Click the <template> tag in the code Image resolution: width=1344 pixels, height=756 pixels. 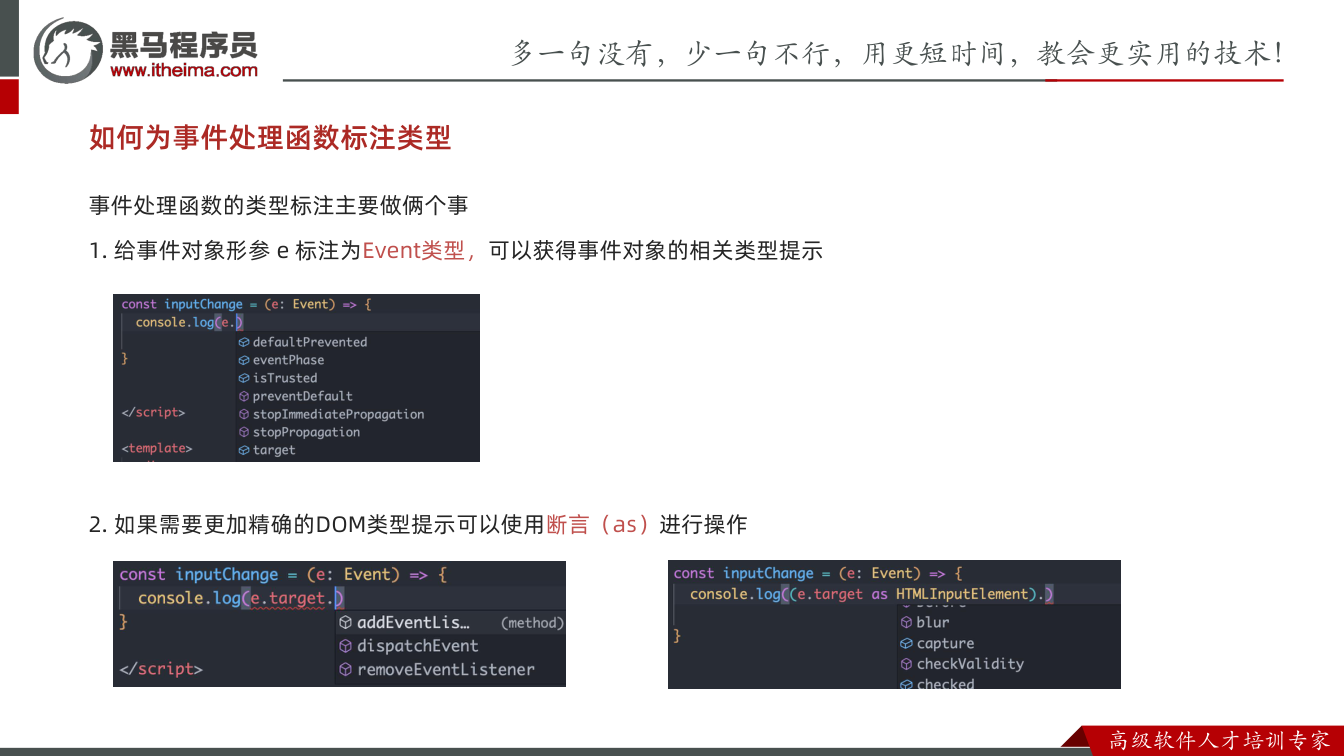157,448
